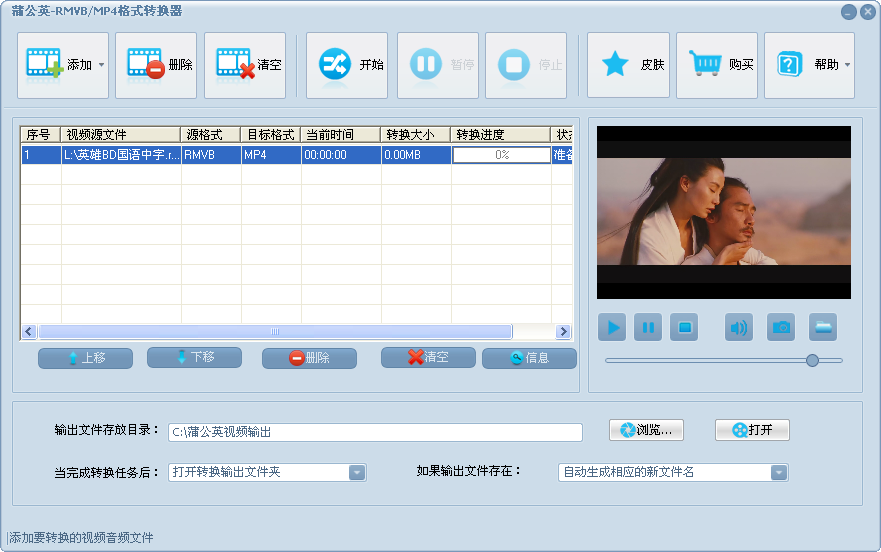
Task: Click the toolbar 清空 (Clear) film icon
Action: point(235,64)
